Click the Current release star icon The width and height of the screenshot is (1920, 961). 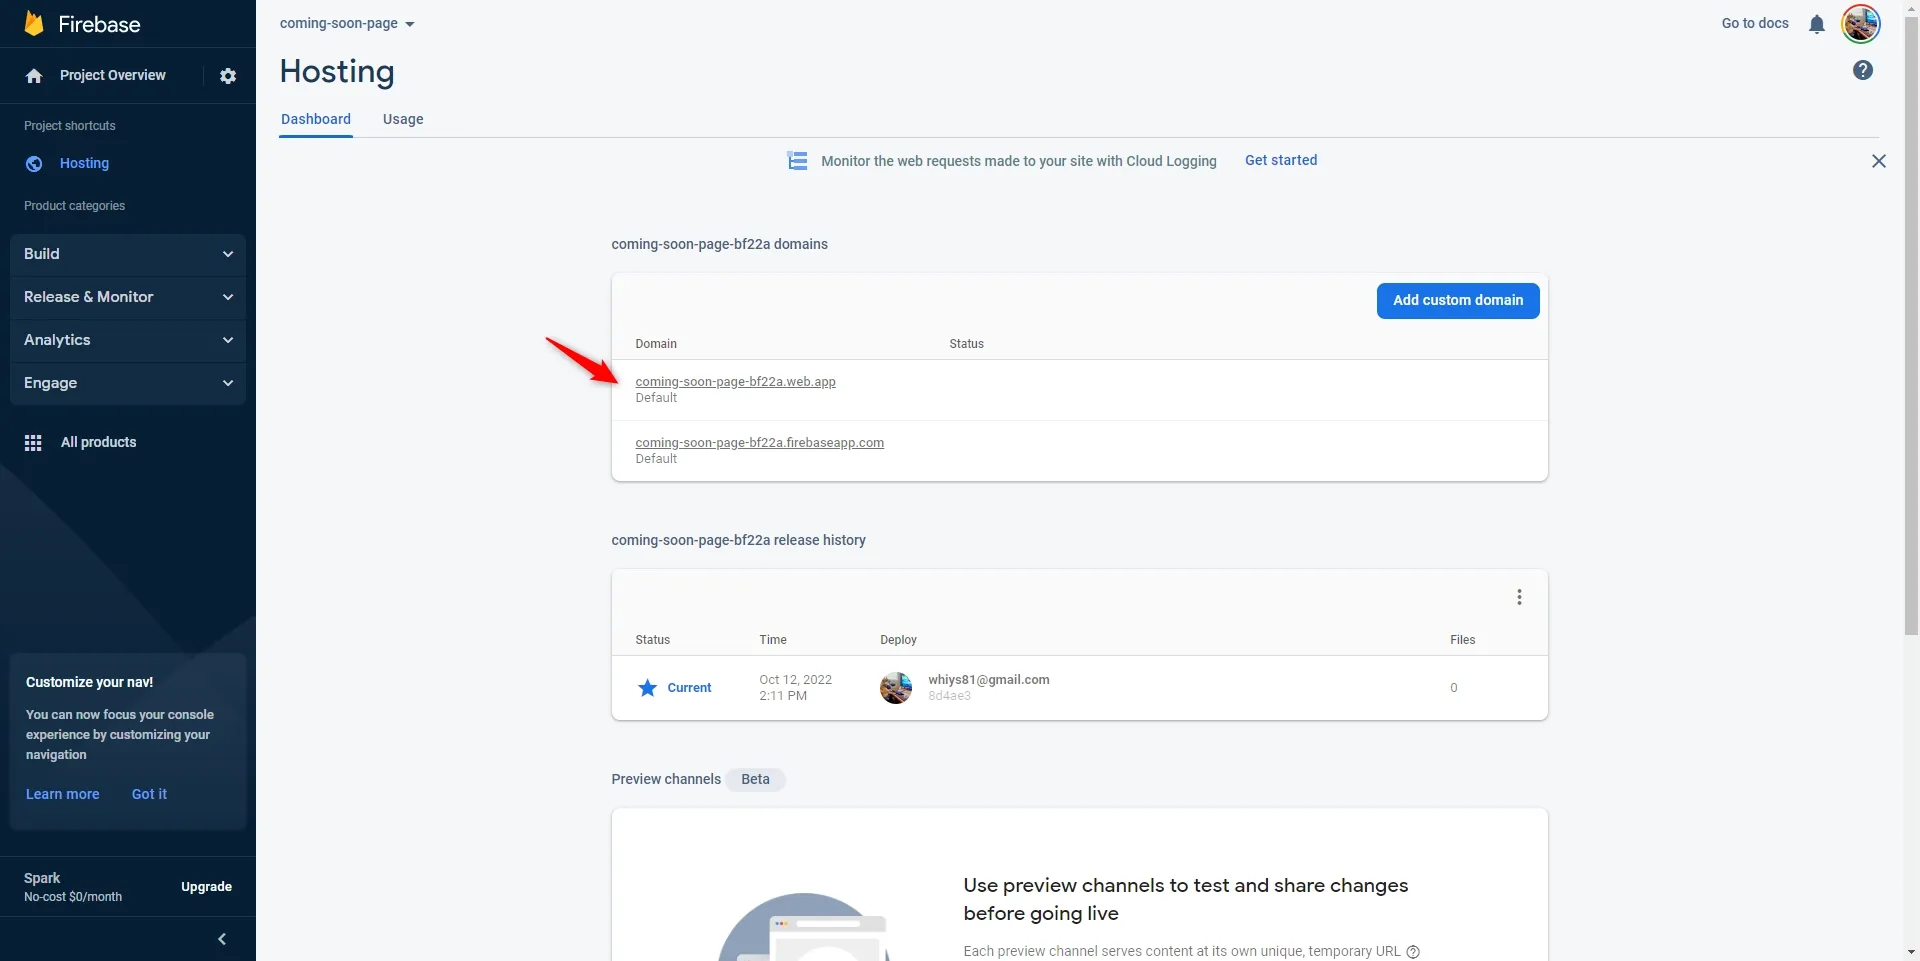click(x=648, y=688)
